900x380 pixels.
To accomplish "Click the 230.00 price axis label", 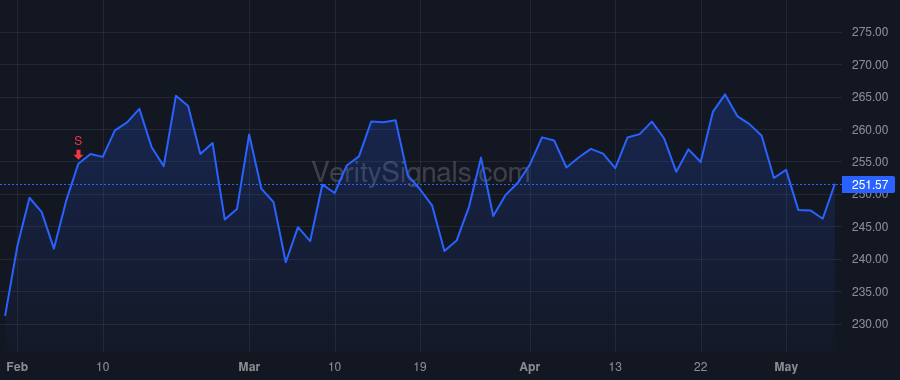I will pyautogui.click(x=870, y=324).
